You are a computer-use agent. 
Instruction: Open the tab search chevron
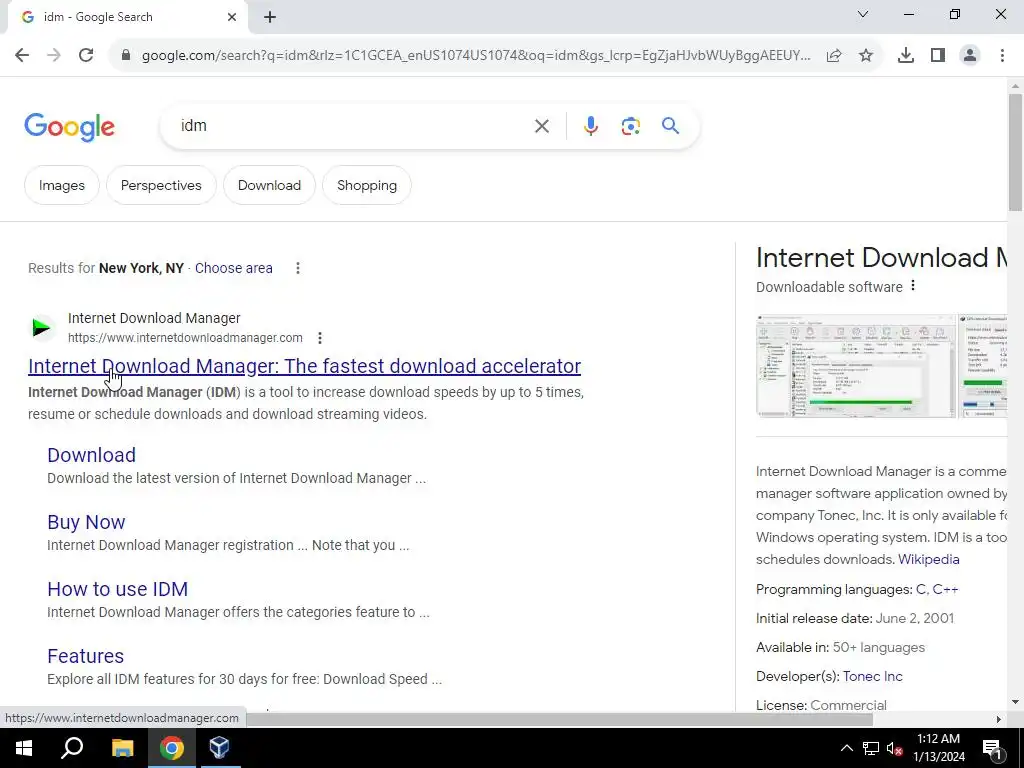coord(863,14)
